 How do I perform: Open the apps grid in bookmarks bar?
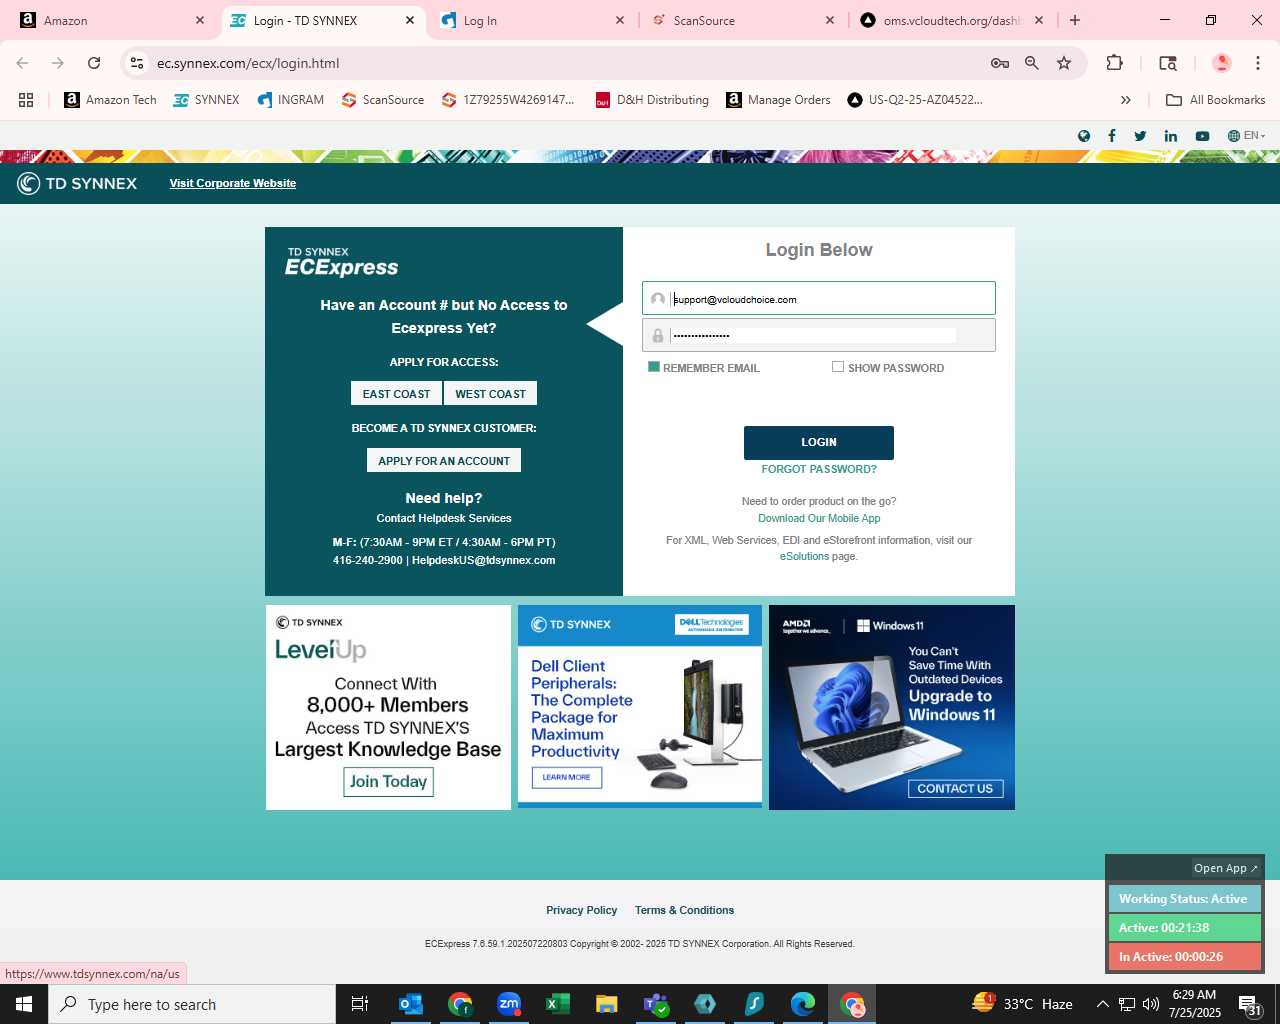pos(26,100)
